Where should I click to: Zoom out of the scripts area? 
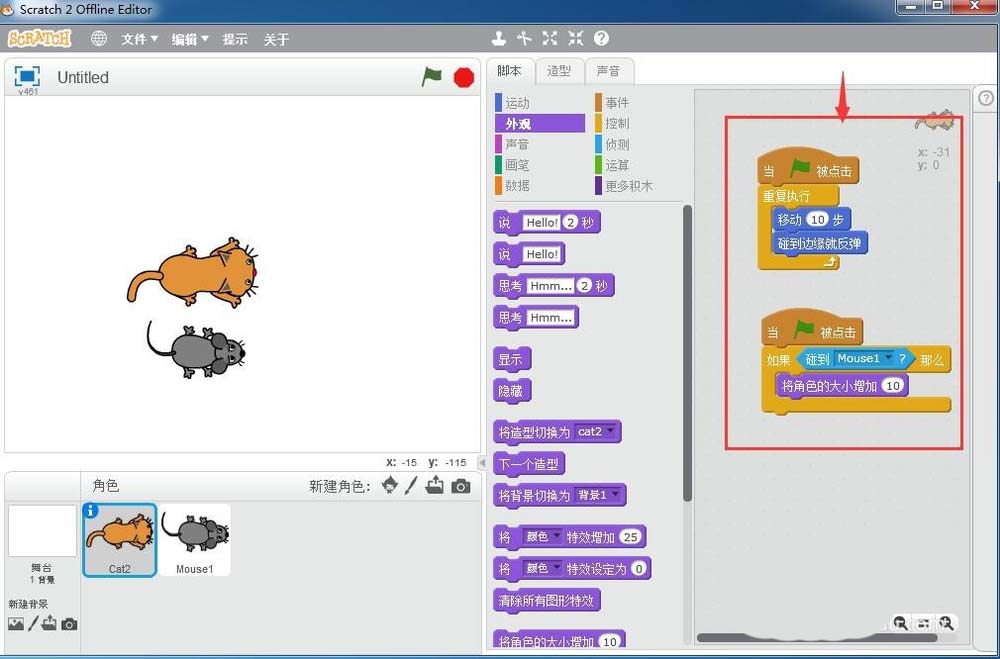coord(901,622)
